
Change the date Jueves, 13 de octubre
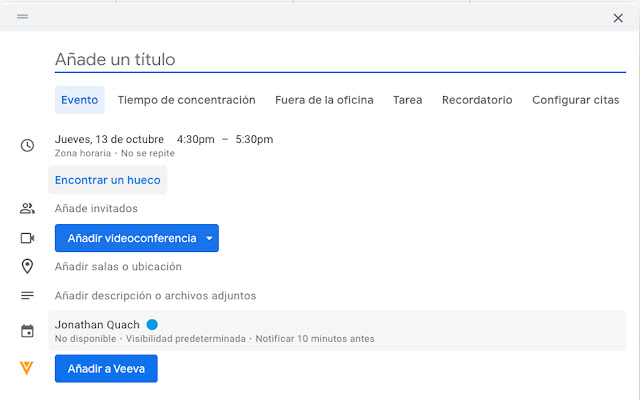(x=109, y=139)
